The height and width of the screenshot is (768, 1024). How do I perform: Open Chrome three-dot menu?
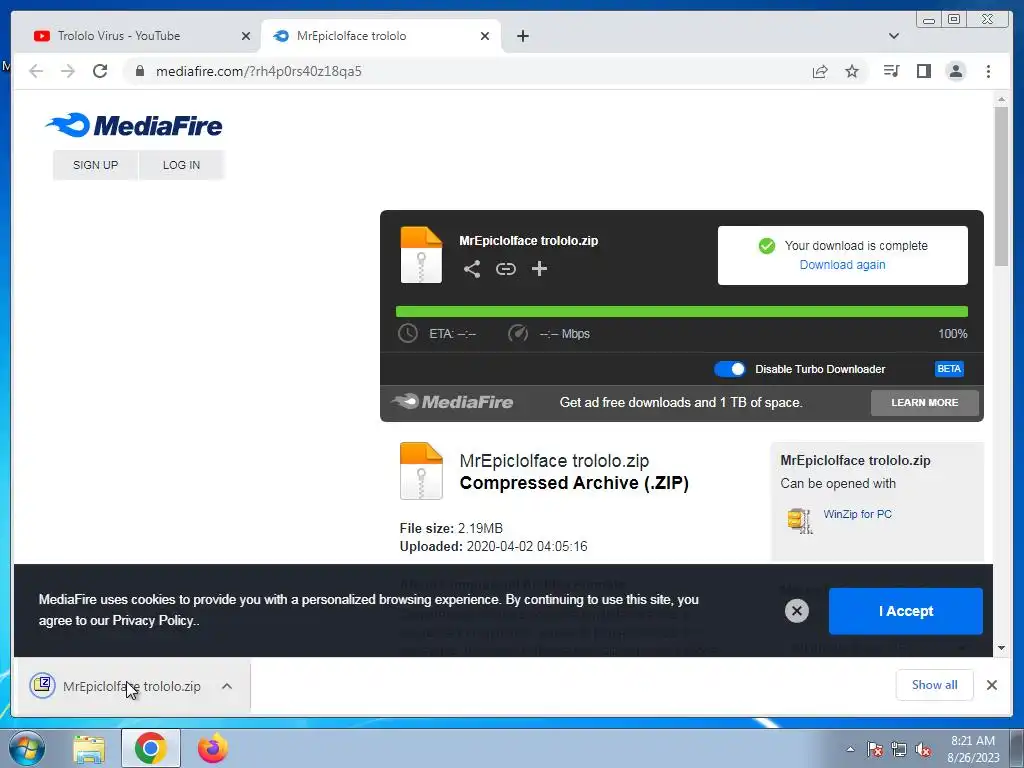[988, 71]
